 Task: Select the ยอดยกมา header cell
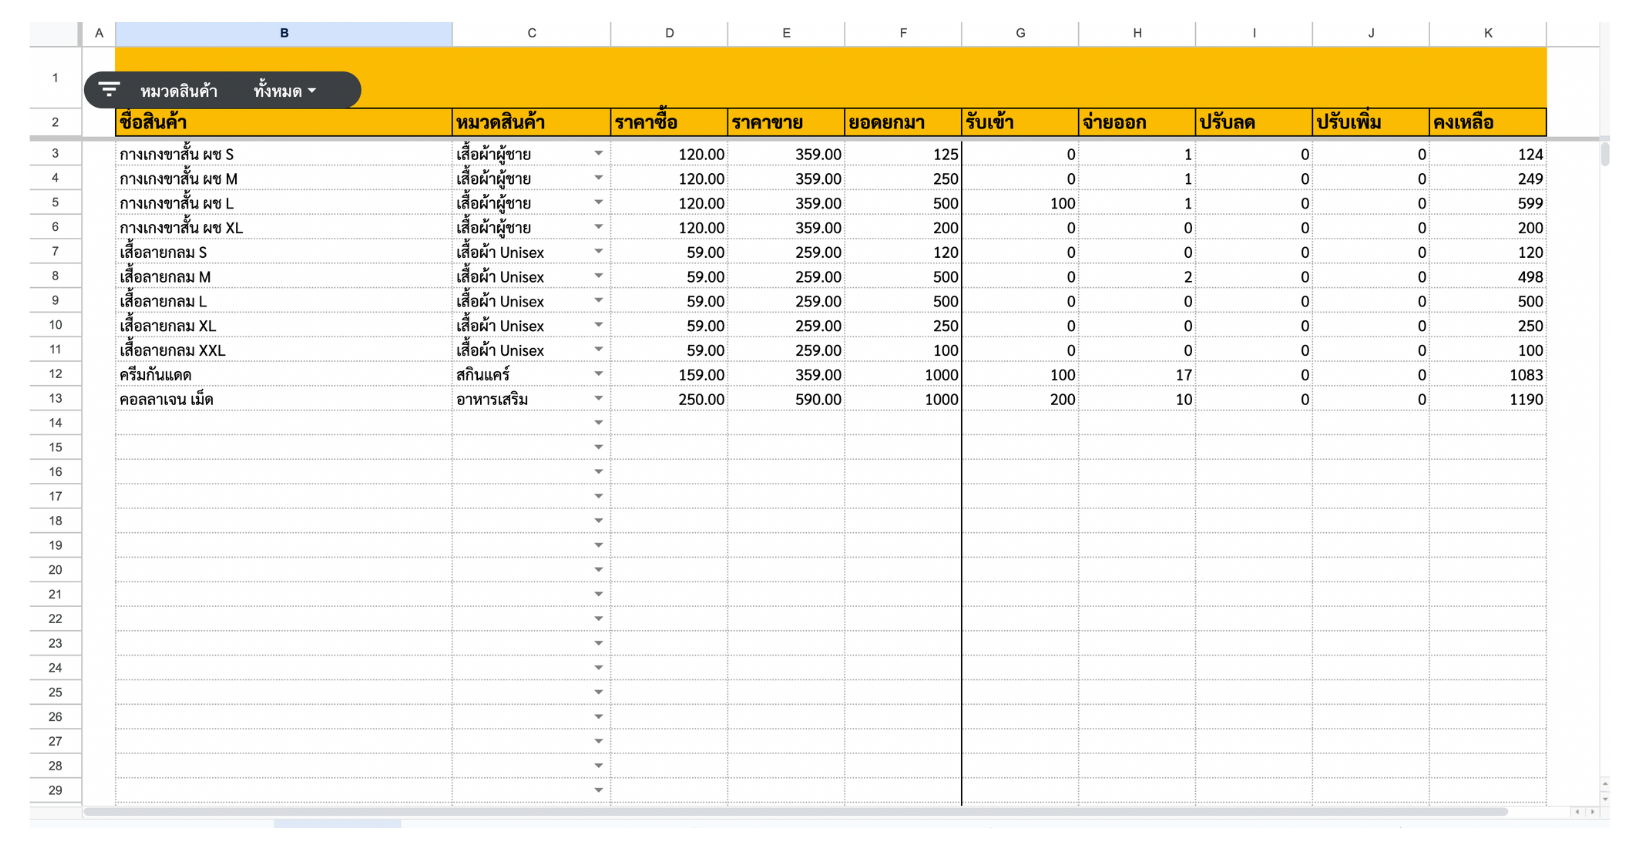(903, 122)
